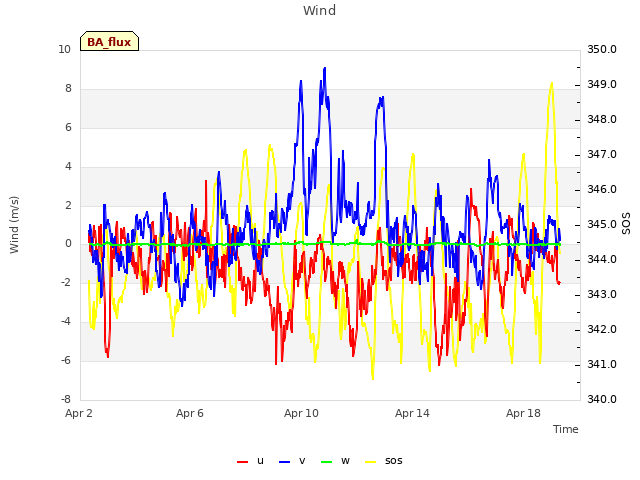
Task: Toggle the v series in legend
Action: (x=292, y=461)
